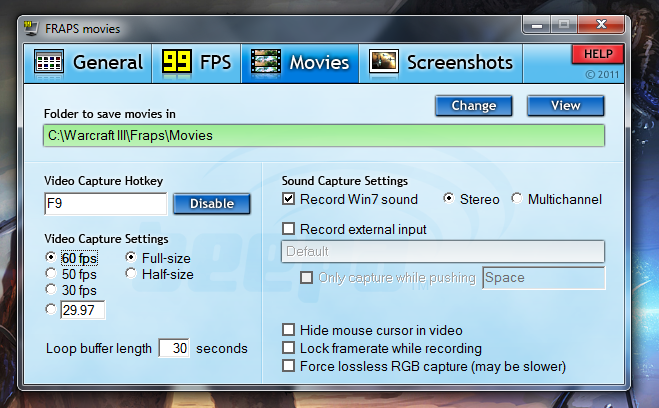Click the Screenshots picture icon
The height and width of the screenshot is (408, 659).
[383, 61]
